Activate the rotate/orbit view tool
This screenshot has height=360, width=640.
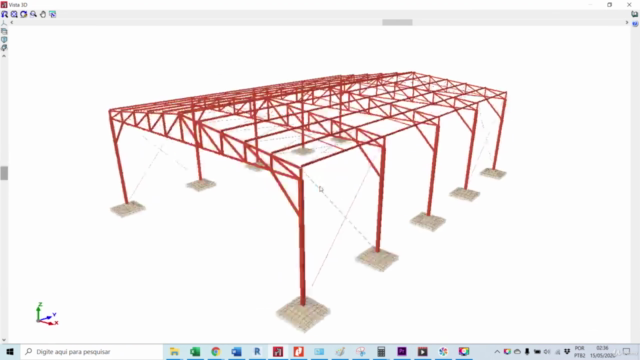pos(24,14)
